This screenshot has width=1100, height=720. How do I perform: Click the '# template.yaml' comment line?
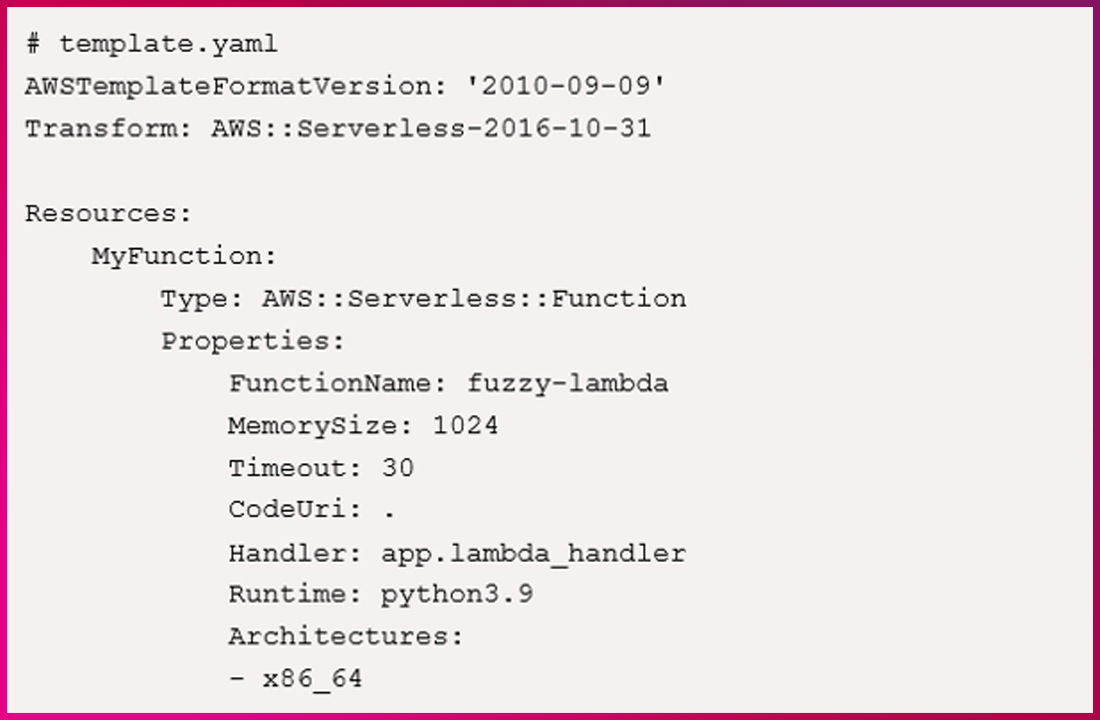(x=151, y=44)
